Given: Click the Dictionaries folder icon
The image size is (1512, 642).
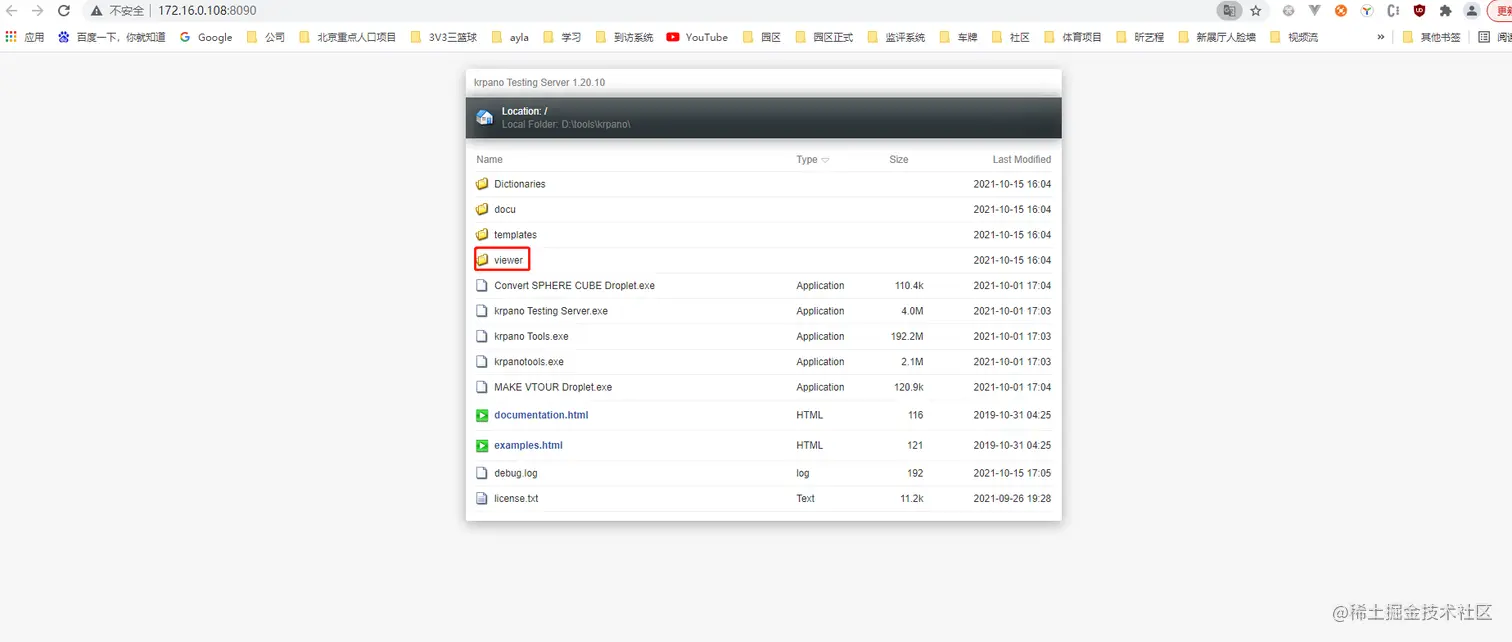Looking at the screenshot, I should coord(482,184).
